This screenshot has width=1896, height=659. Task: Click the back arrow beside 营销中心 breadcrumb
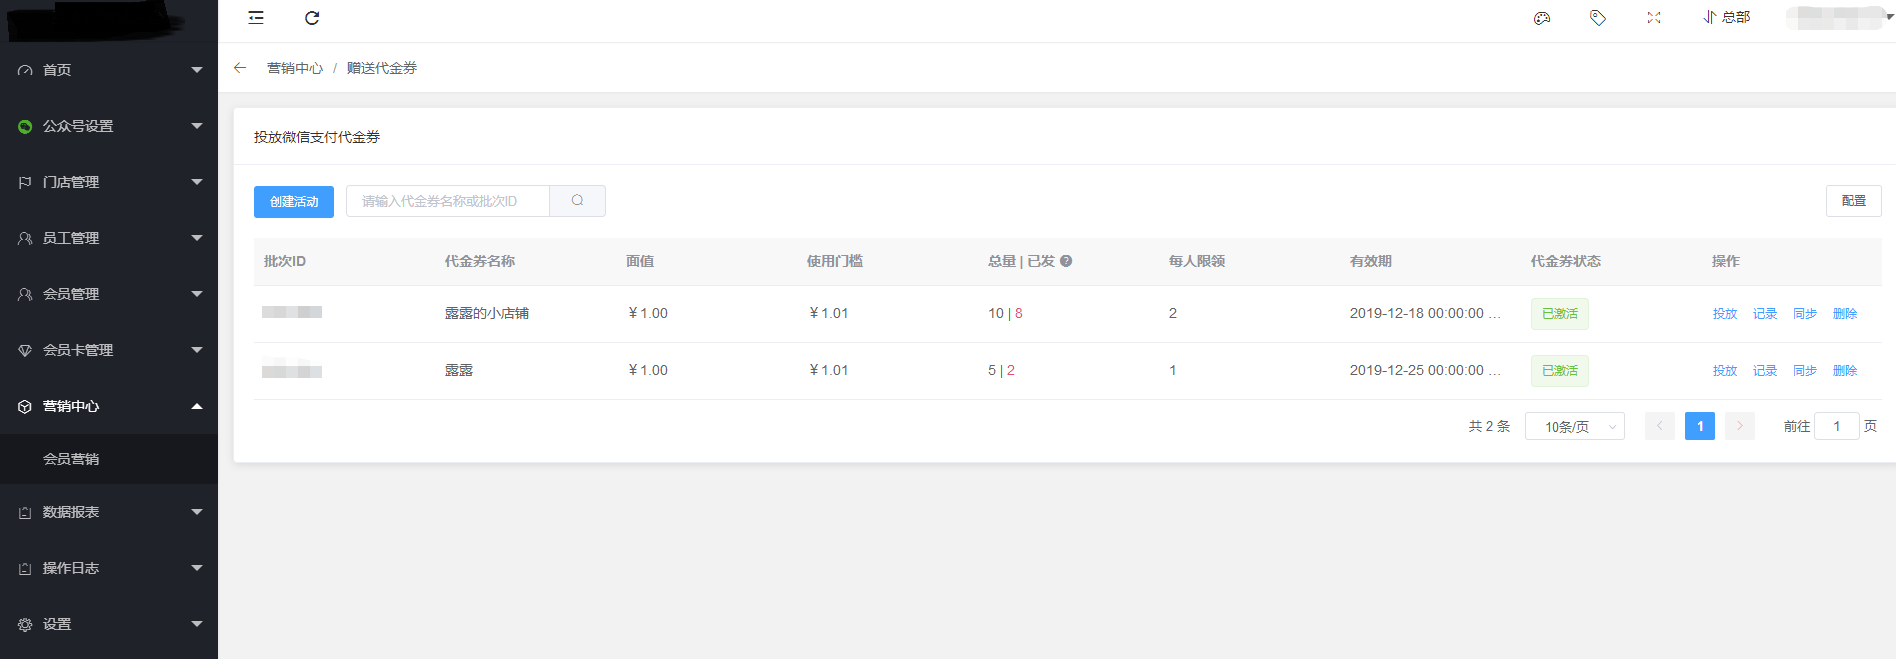240,68
